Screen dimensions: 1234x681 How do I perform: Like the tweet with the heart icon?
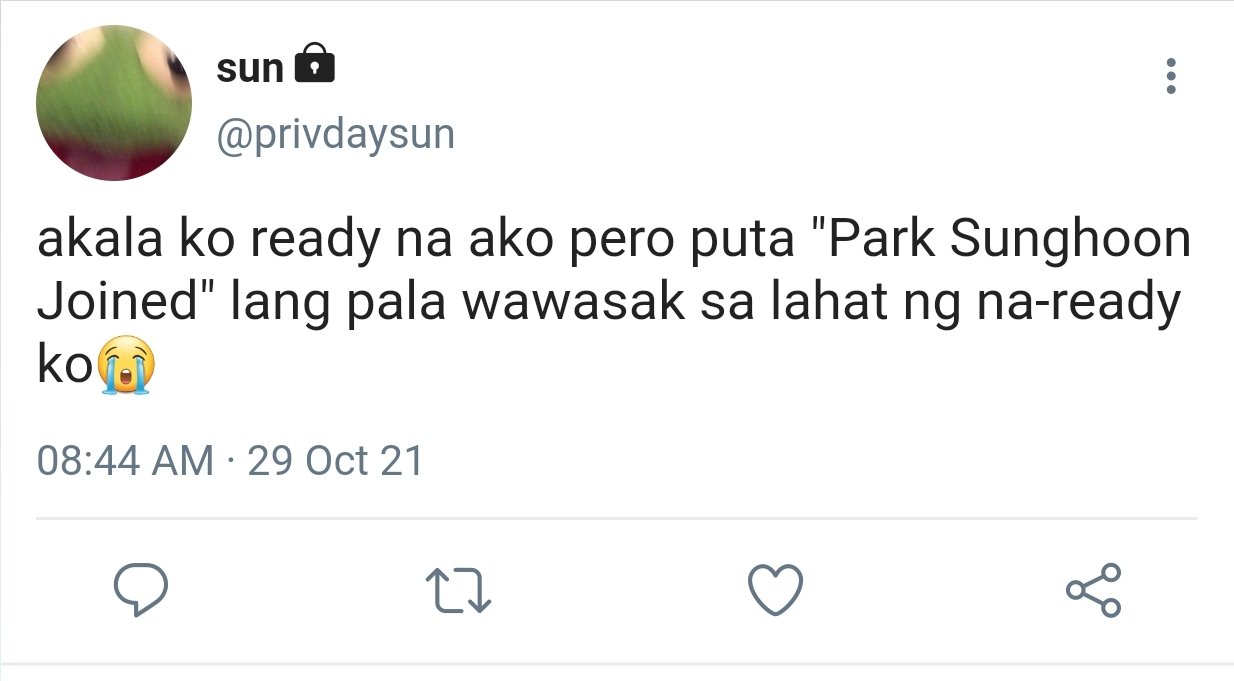tap(775, 590)
